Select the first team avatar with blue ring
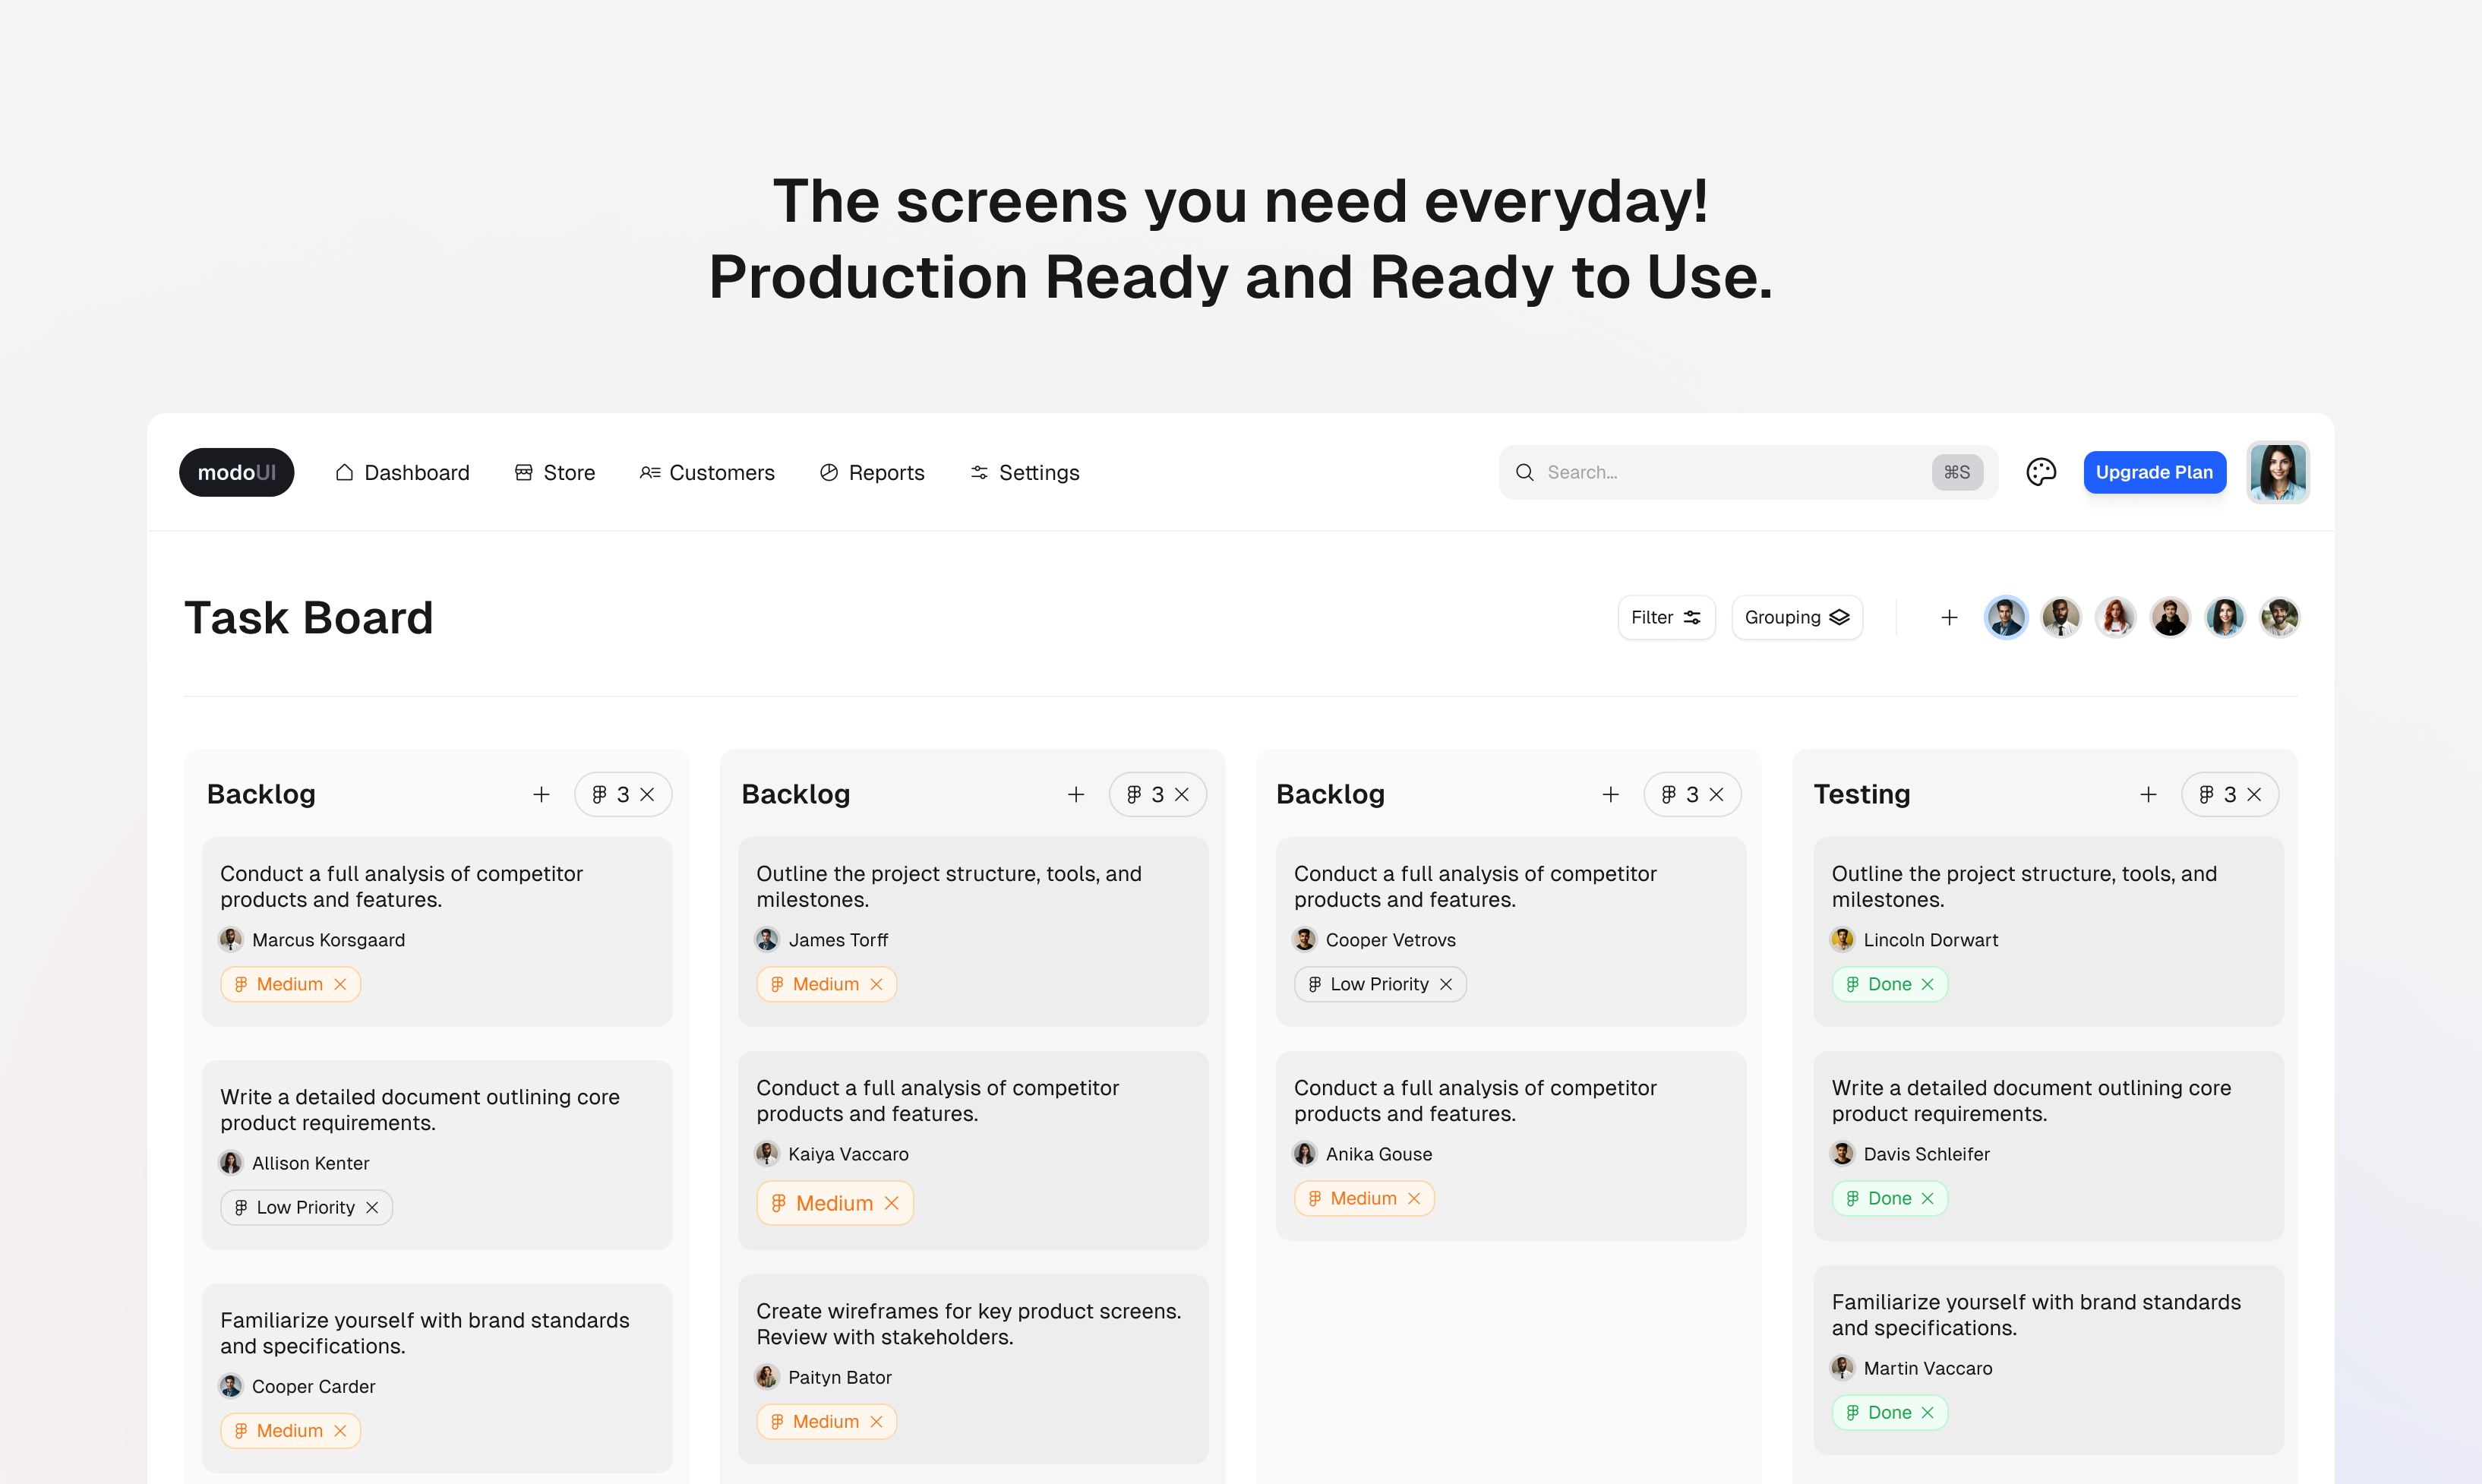2482x1484 pixels. (x=2005, y=617)
